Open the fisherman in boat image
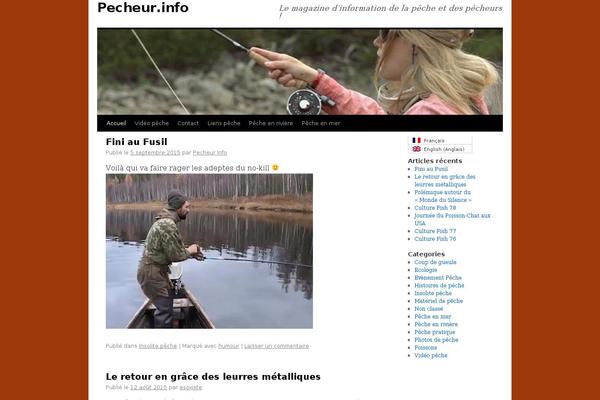 (x=209, y=251)
